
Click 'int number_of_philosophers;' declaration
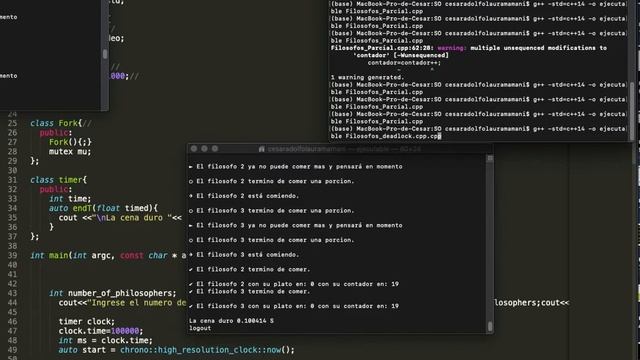[x=113, y=293]
